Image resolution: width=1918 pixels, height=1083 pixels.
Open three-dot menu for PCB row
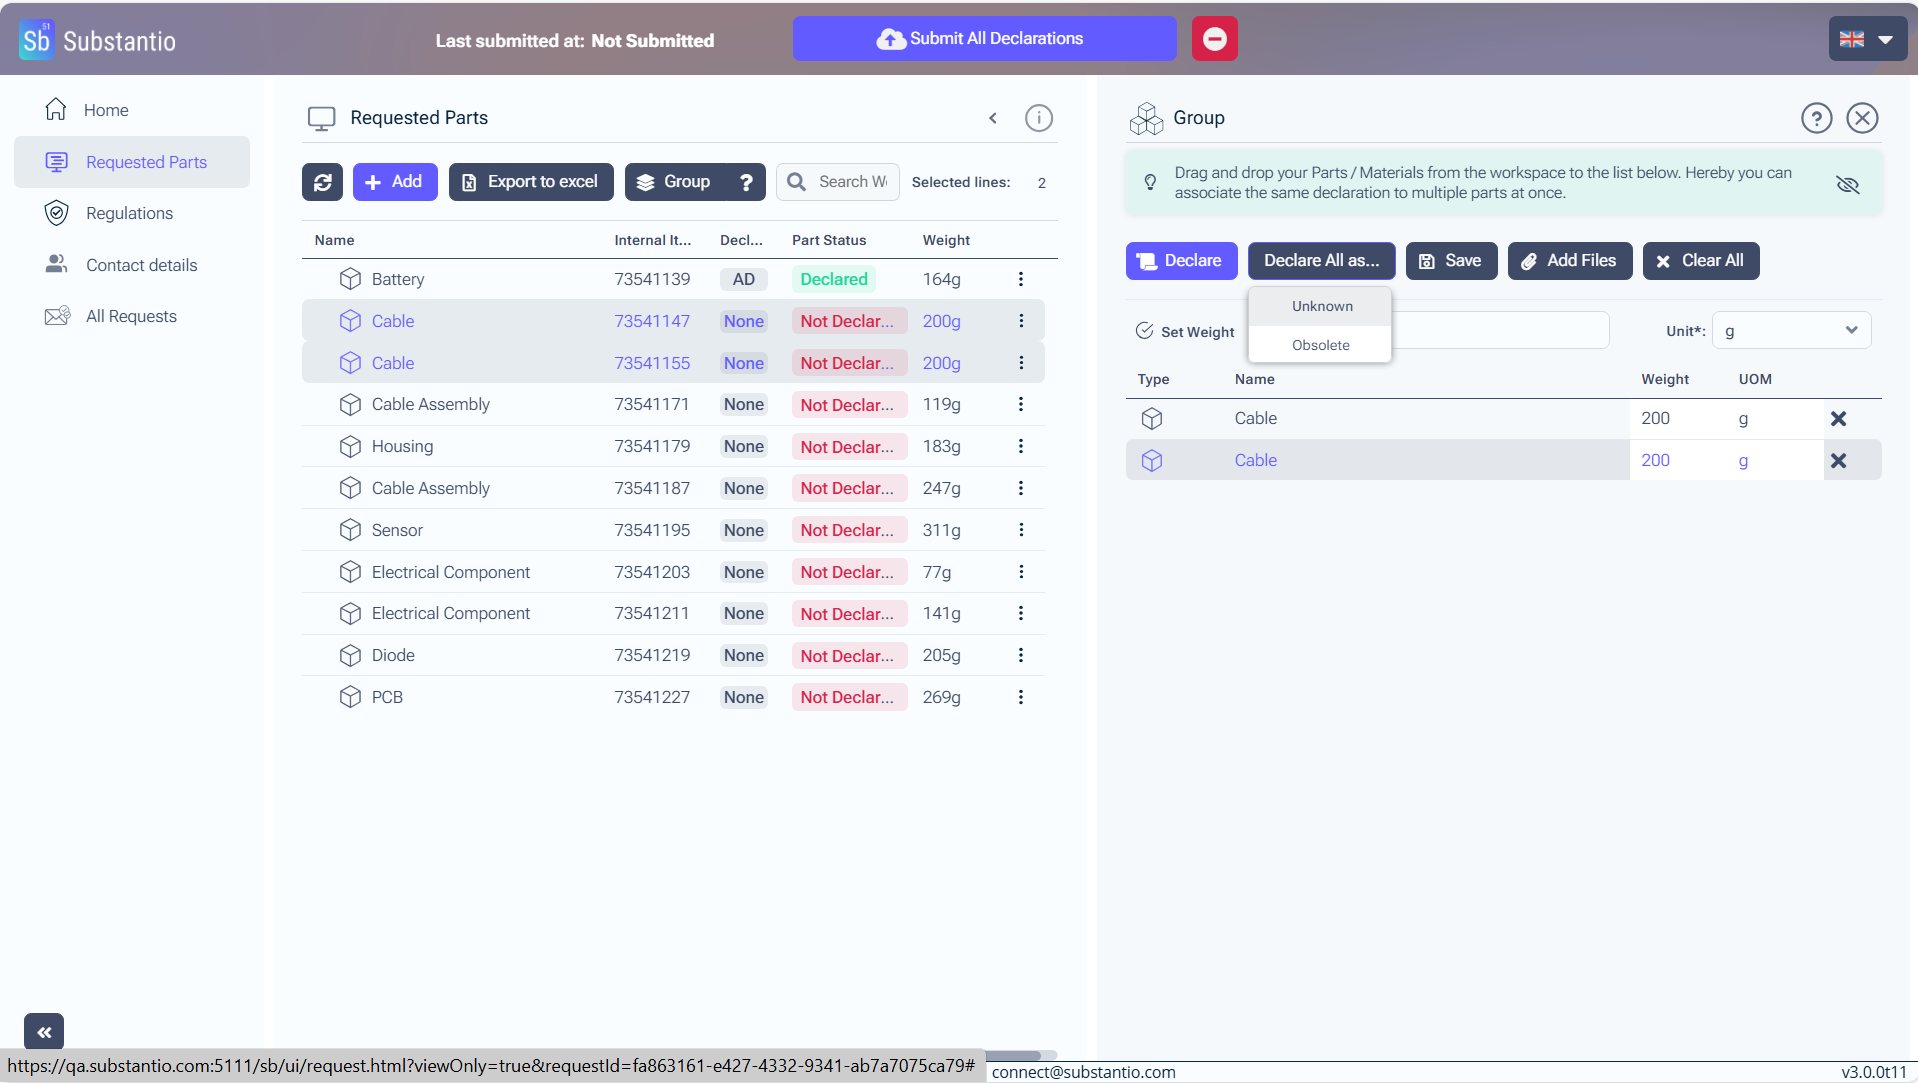point(1020,697)
